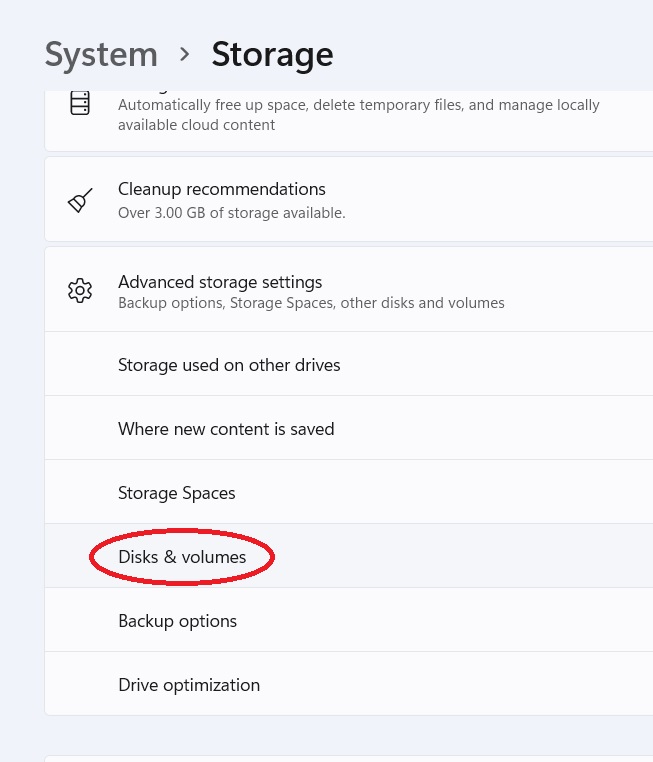Viewport: 653px width, 762px height.
Task: Click the Cleanup recommendations broom icon
Action: (x=80, y=200)
